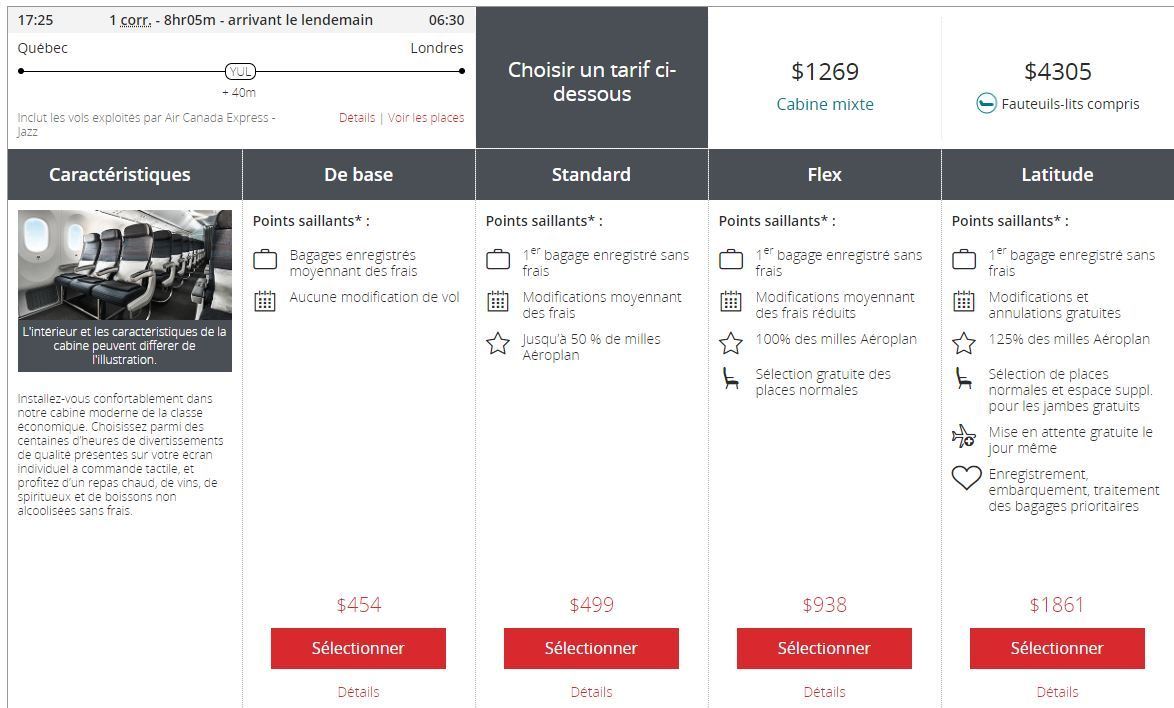Open the Voir les places link
The height and width of the screenshot is (708, 1174).
426,118
